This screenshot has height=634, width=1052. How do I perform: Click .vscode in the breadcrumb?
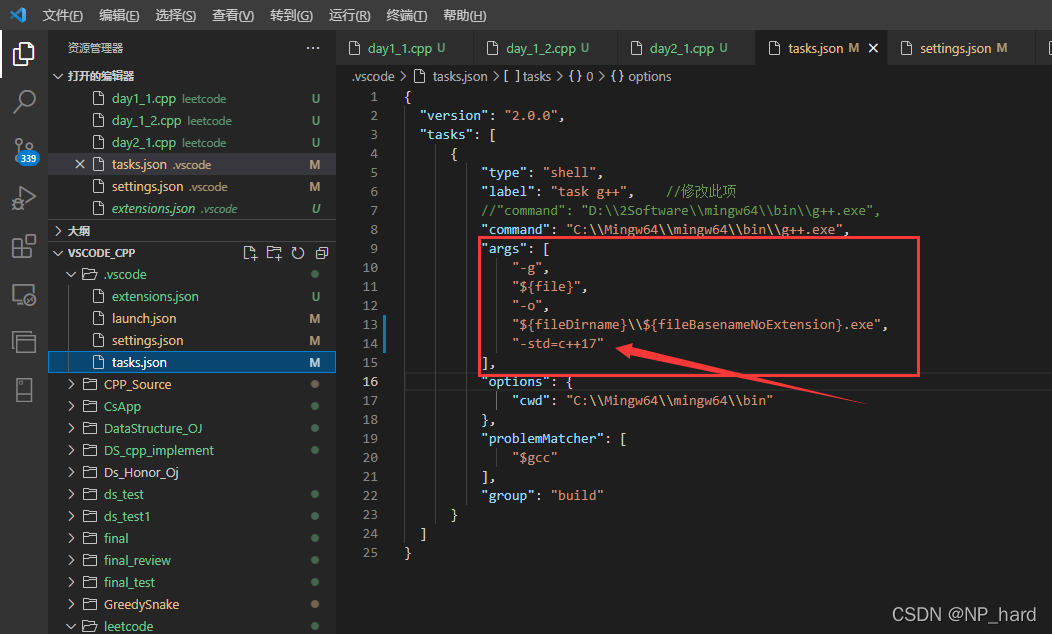pos(373,76)
